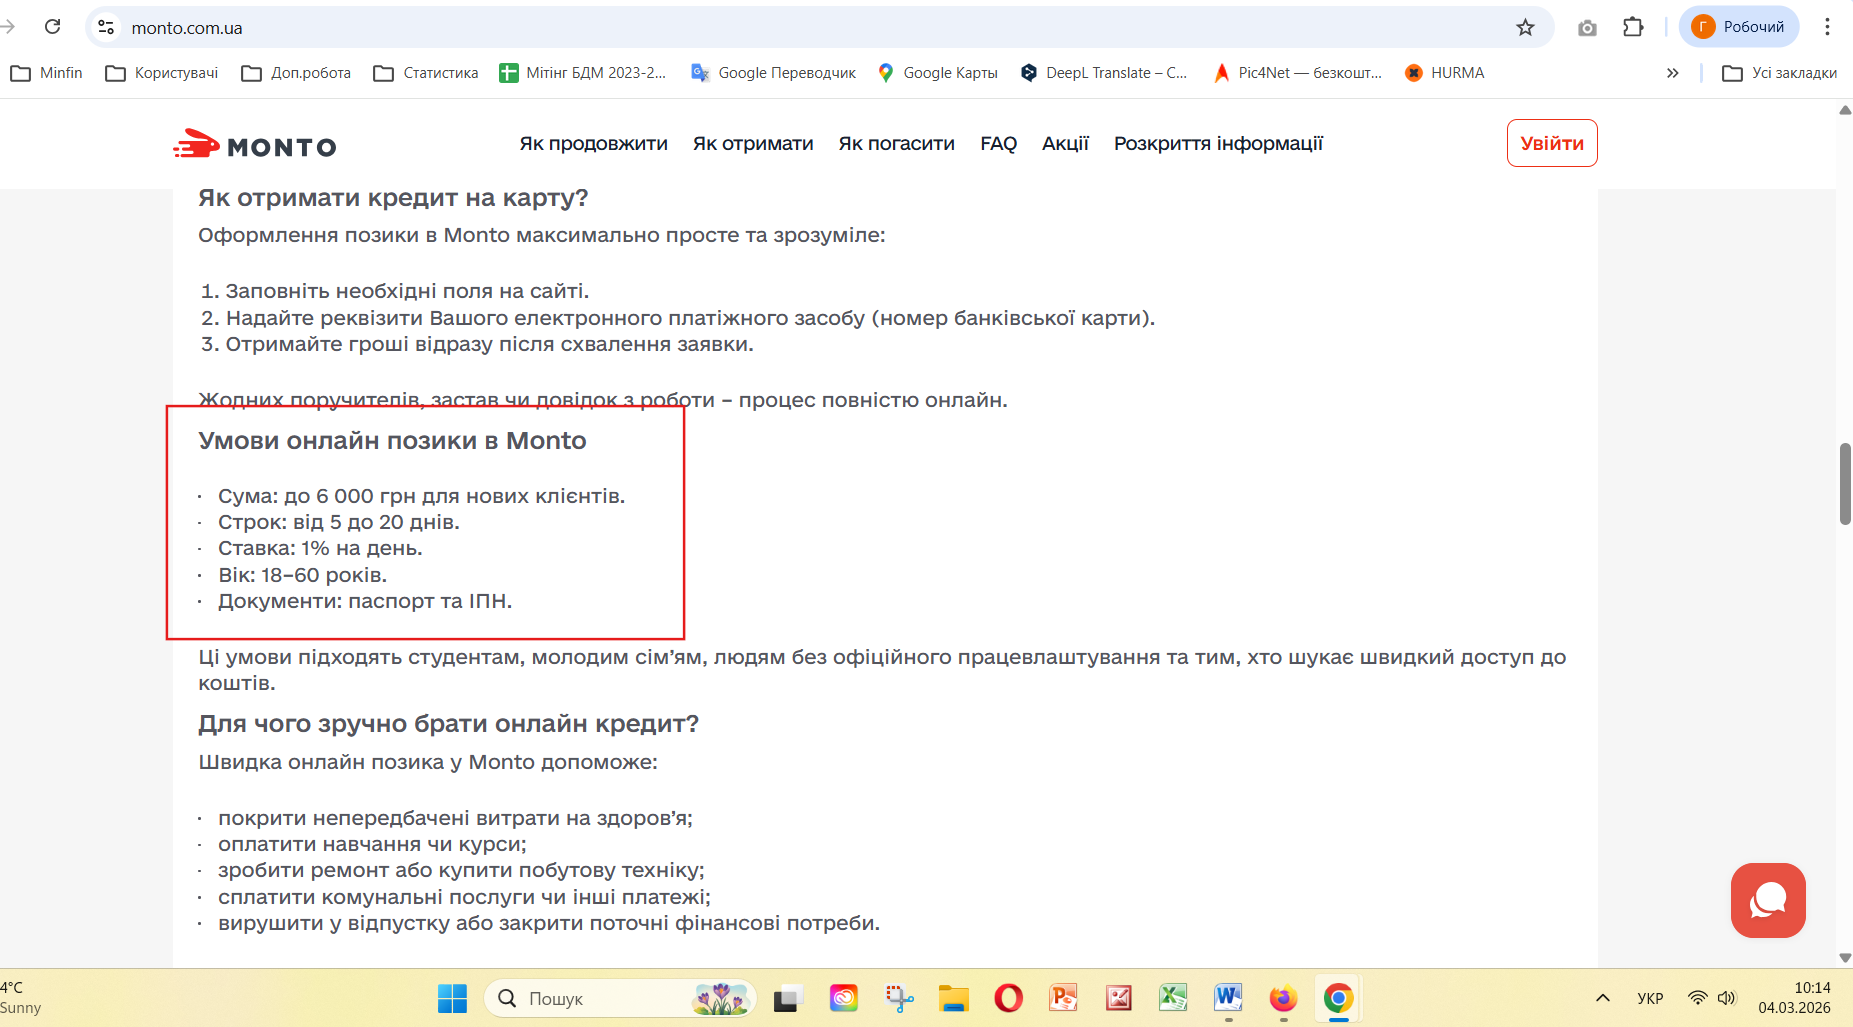Bookmark this page with the star icon
This screenshot has width=1853, height=1027.
tap(1525, 27)
